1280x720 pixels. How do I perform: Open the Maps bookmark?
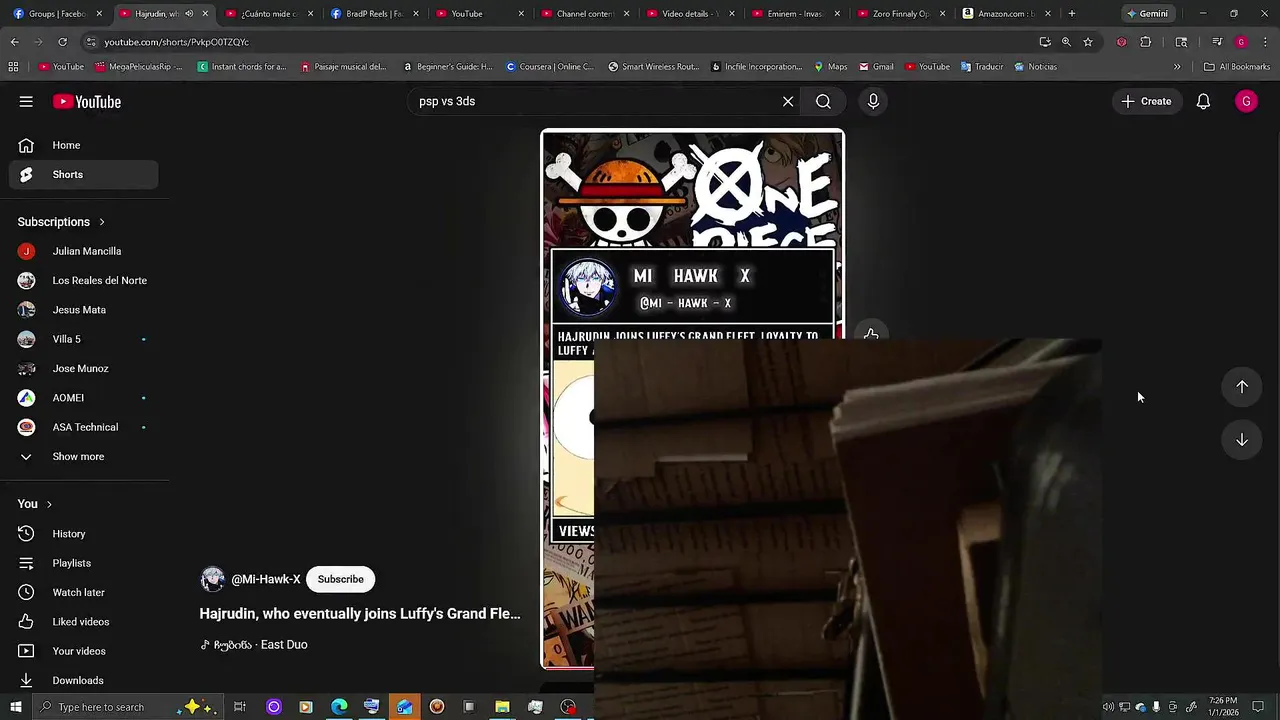coord(831,67)
